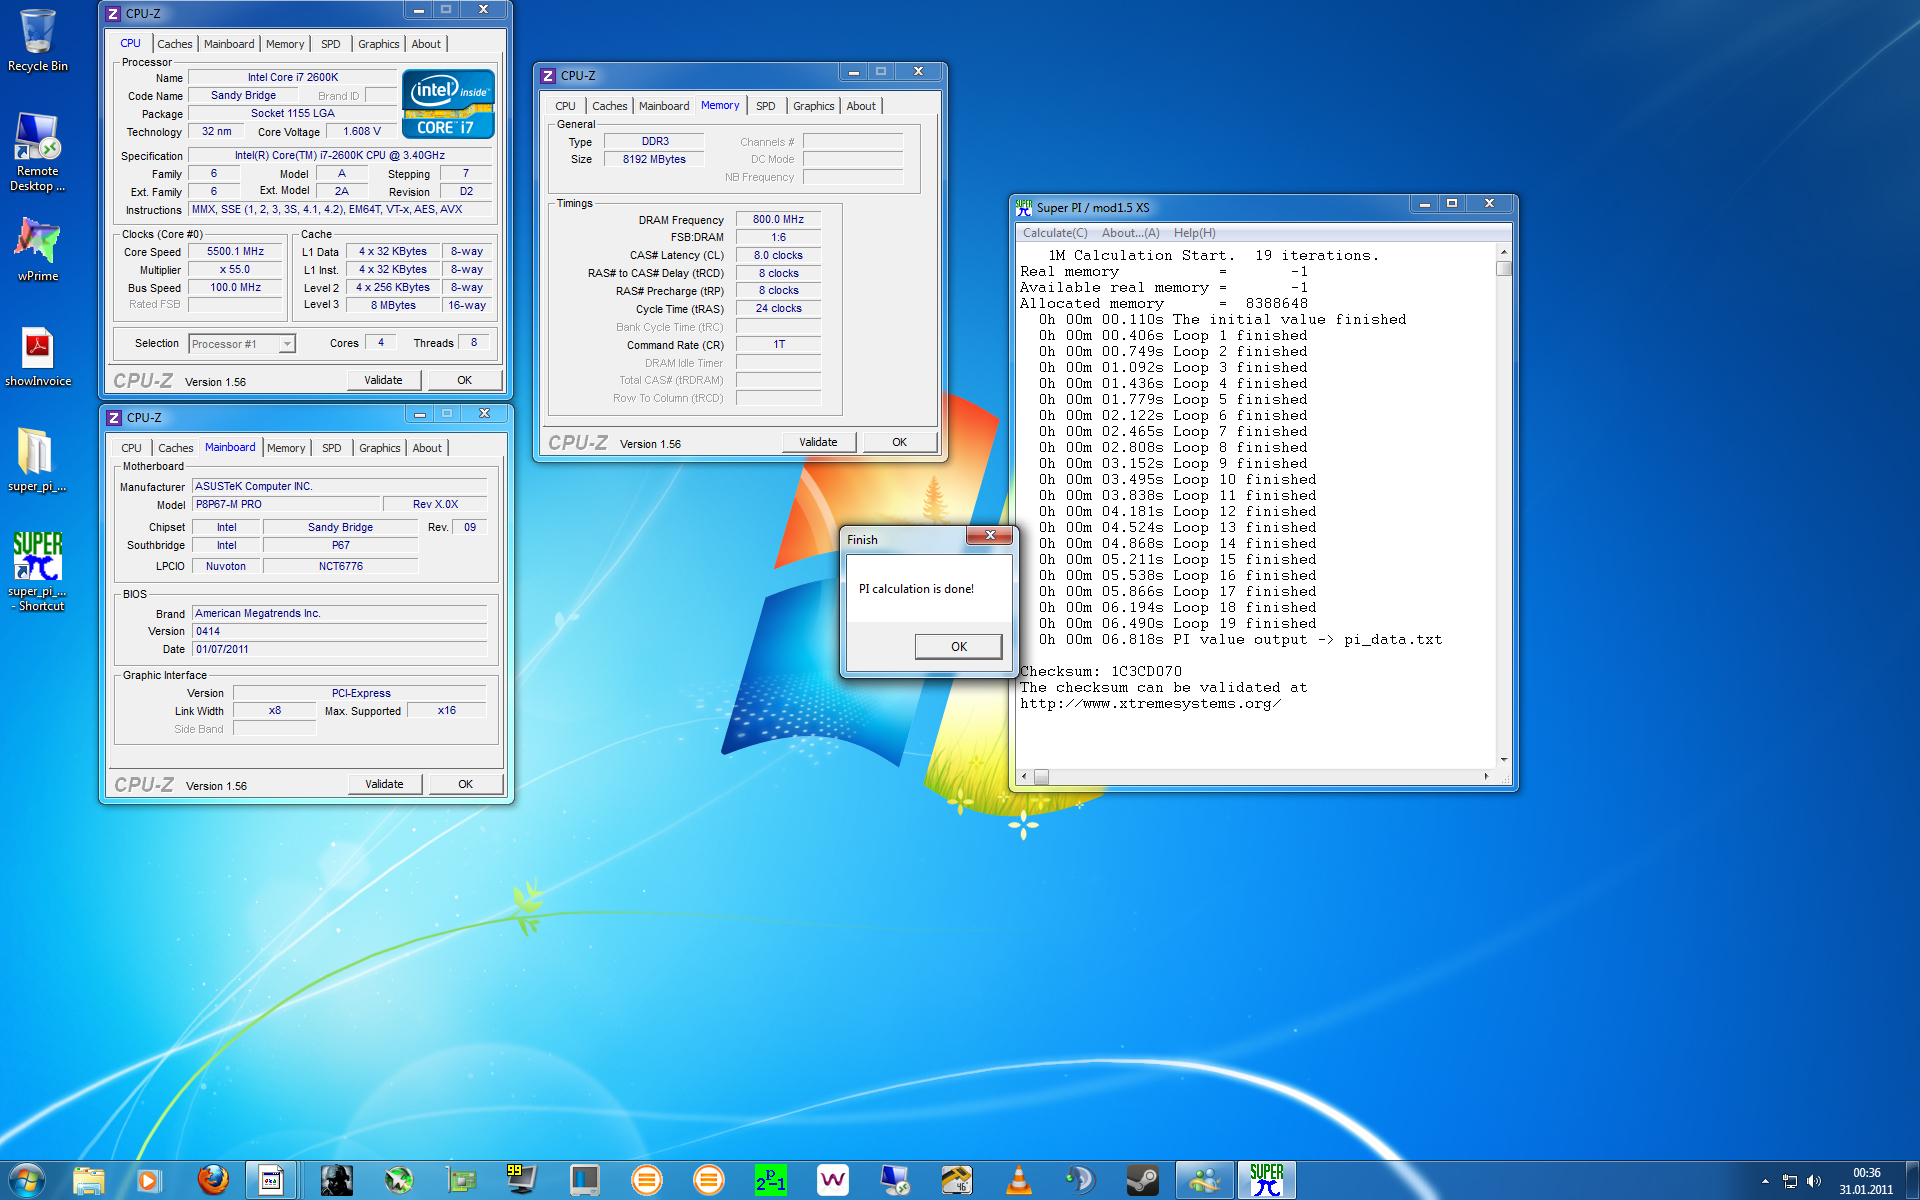Open Help(H) menu in Super PI
The height and width of the screenshot is (1200, 1920).
1194,233
